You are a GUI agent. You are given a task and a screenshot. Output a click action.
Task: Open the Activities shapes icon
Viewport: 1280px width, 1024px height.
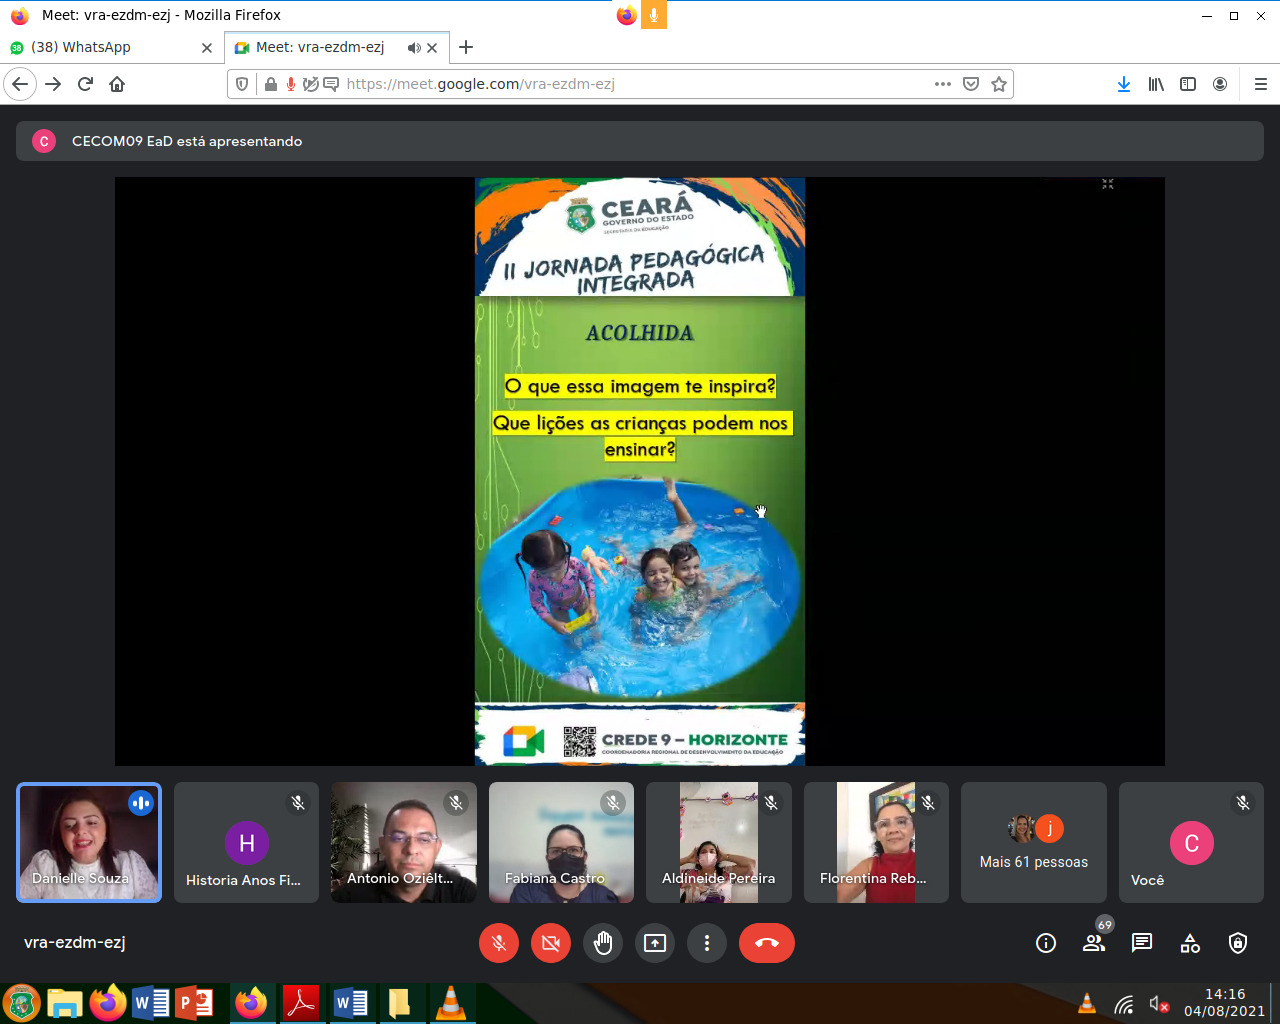click(x=1190, y=943)
